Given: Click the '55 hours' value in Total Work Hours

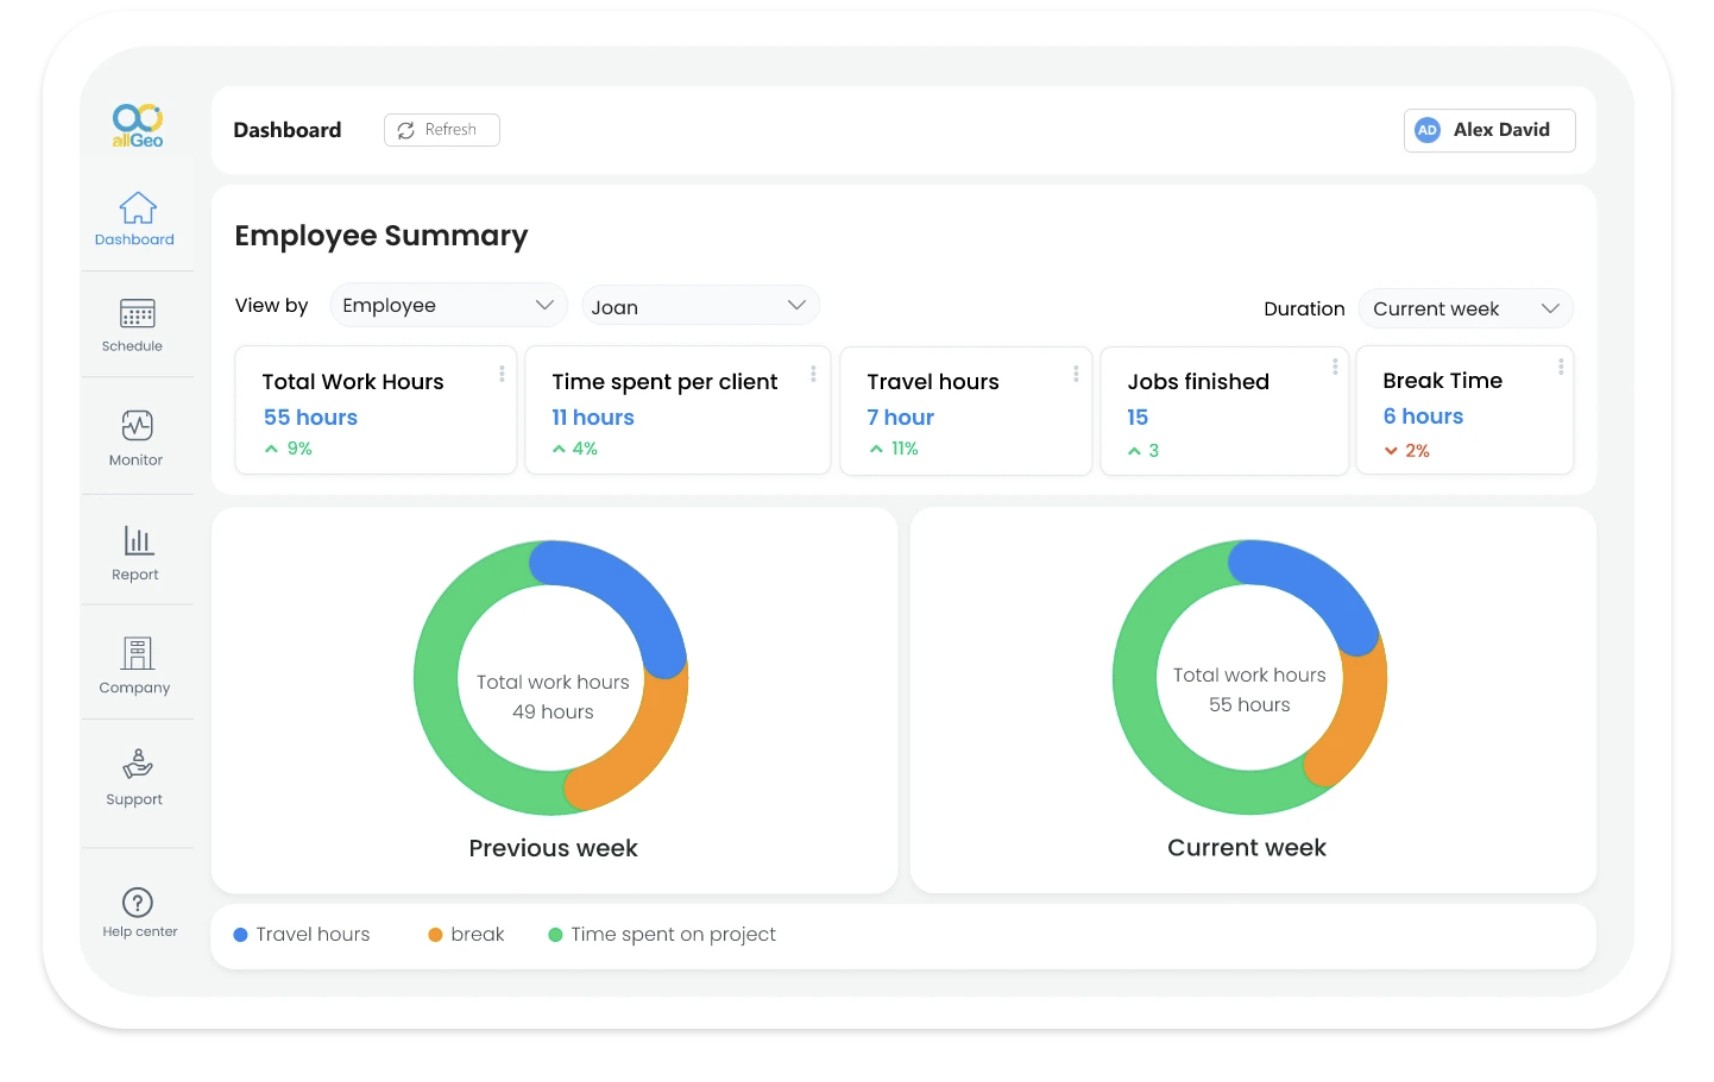Looking at the screenshot, I should [x=310, y=417].
